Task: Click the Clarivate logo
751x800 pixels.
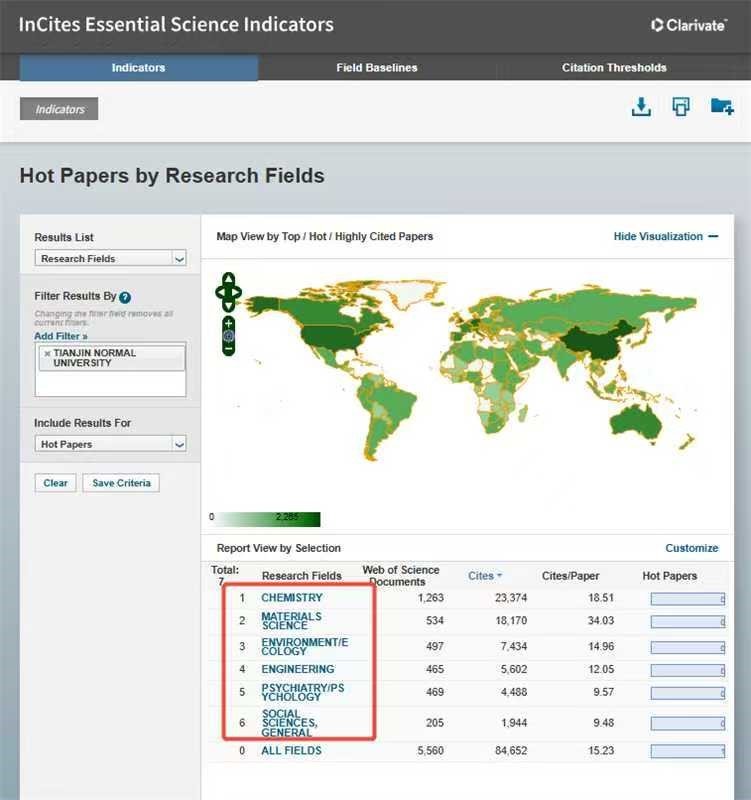Action: coord(689,25)
